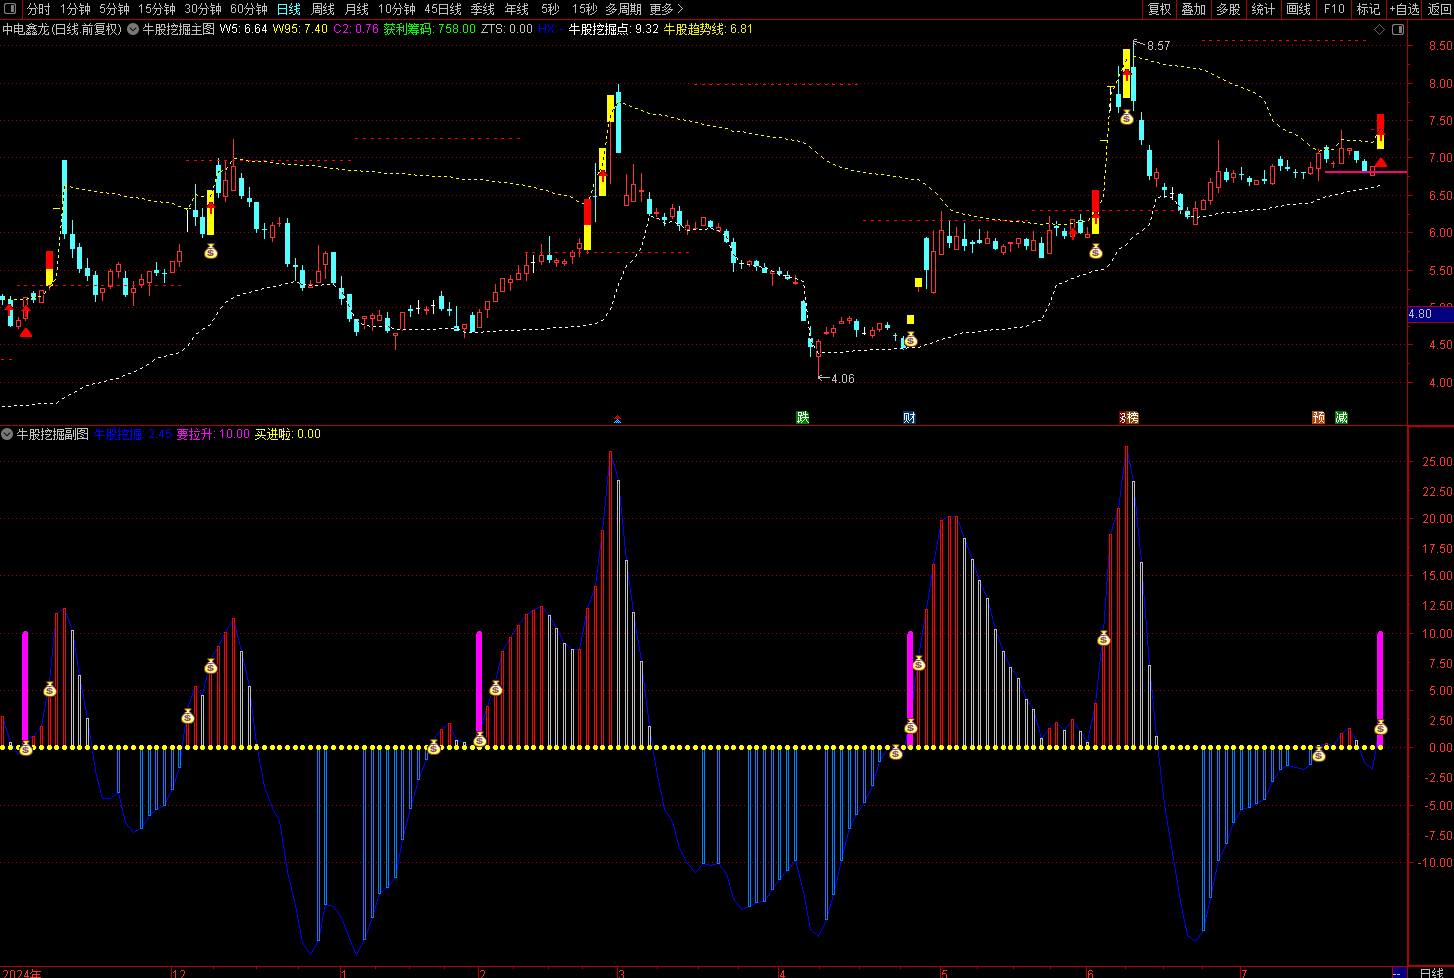Click the 4.06 low price annotation

coord(842,379)
